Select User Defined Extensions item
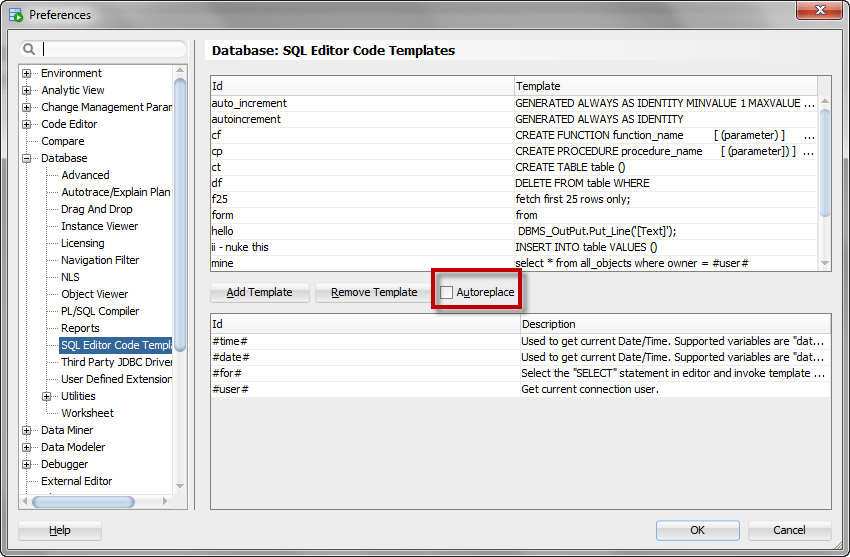This screenshot has height=557, width=850. pyautogui.click(x=117, y=379)
